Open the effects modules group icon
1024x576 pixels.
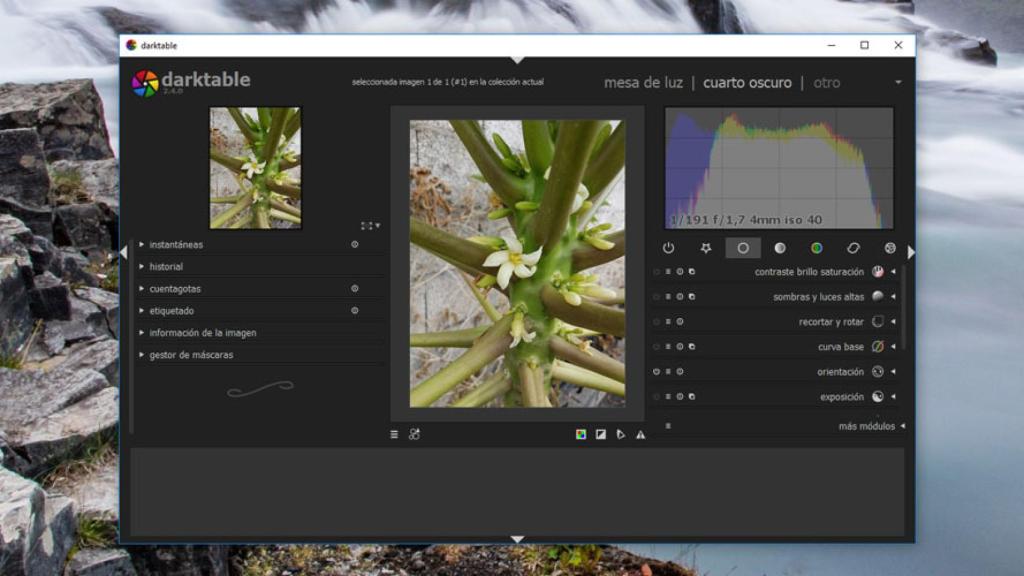pos(890,248)
